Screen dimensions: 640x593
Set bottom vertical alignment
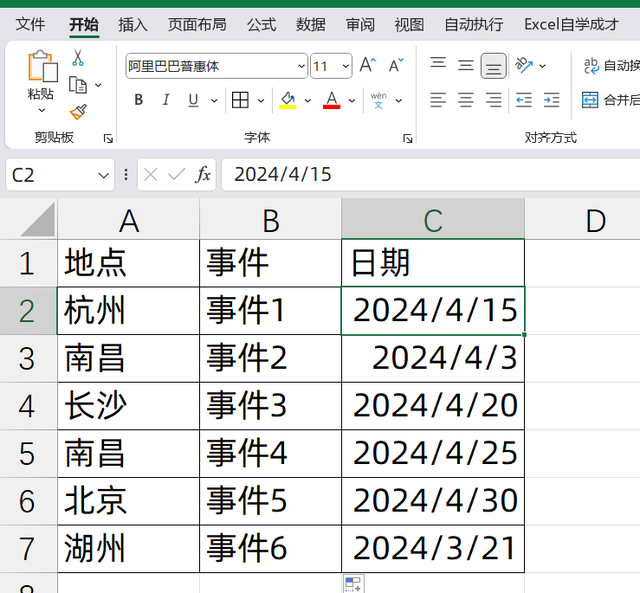[493, 66]
